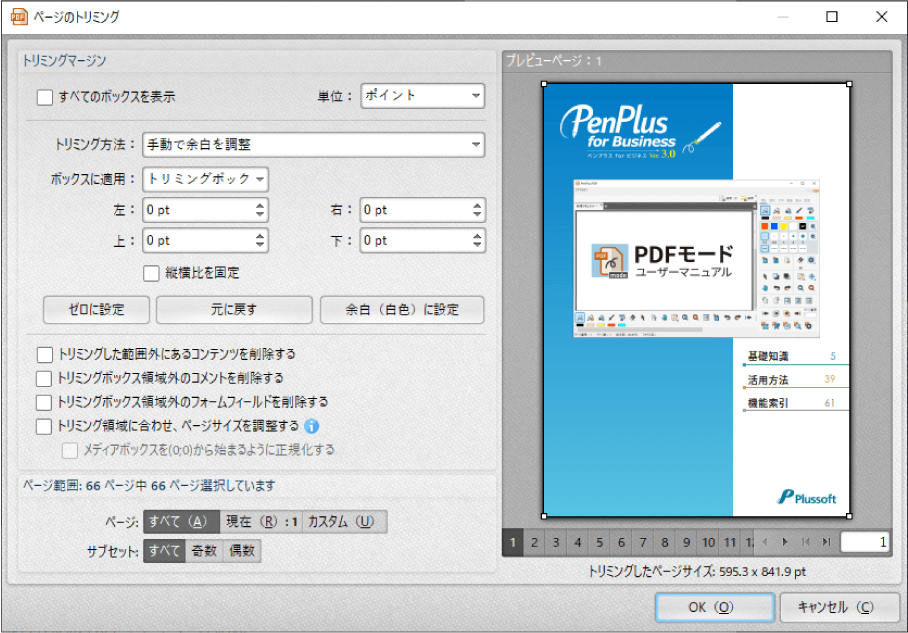908x633 pixels.
Task: Click the OK (O) button
Action: click(x=715, y=608)
